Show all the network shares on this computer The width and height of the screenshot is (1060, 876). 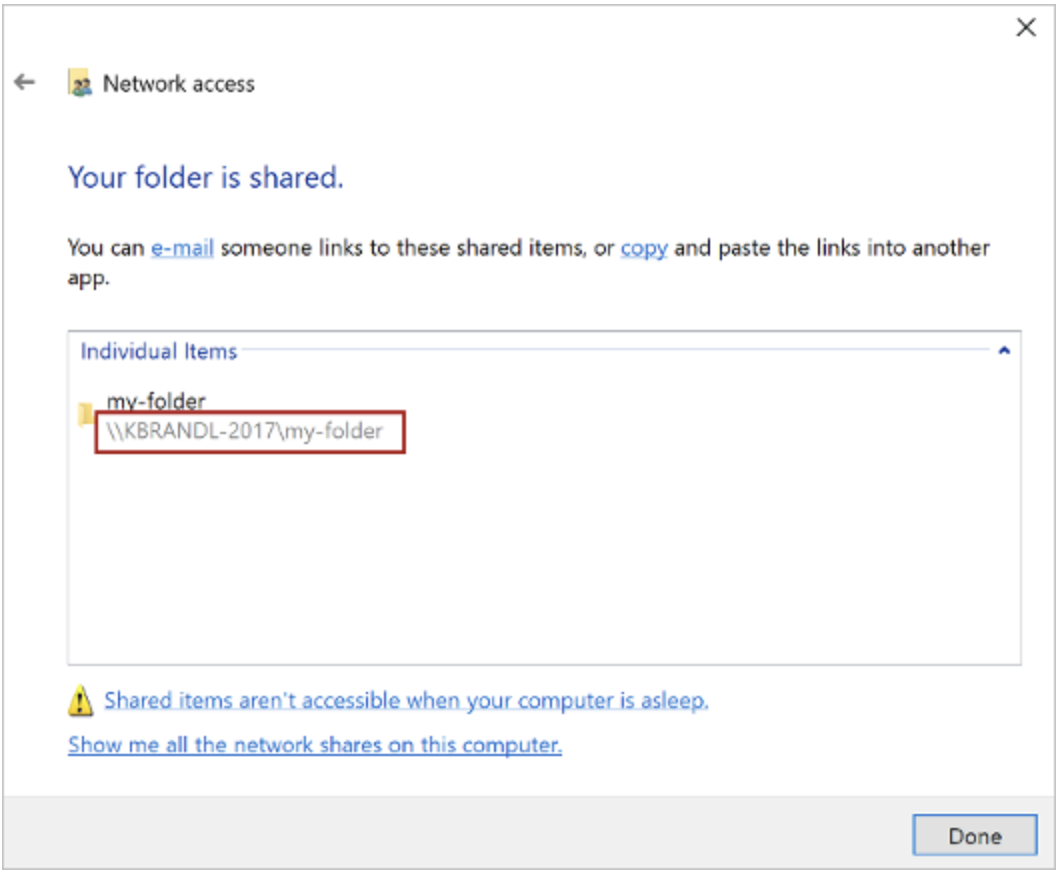click(x=315, y=745)
